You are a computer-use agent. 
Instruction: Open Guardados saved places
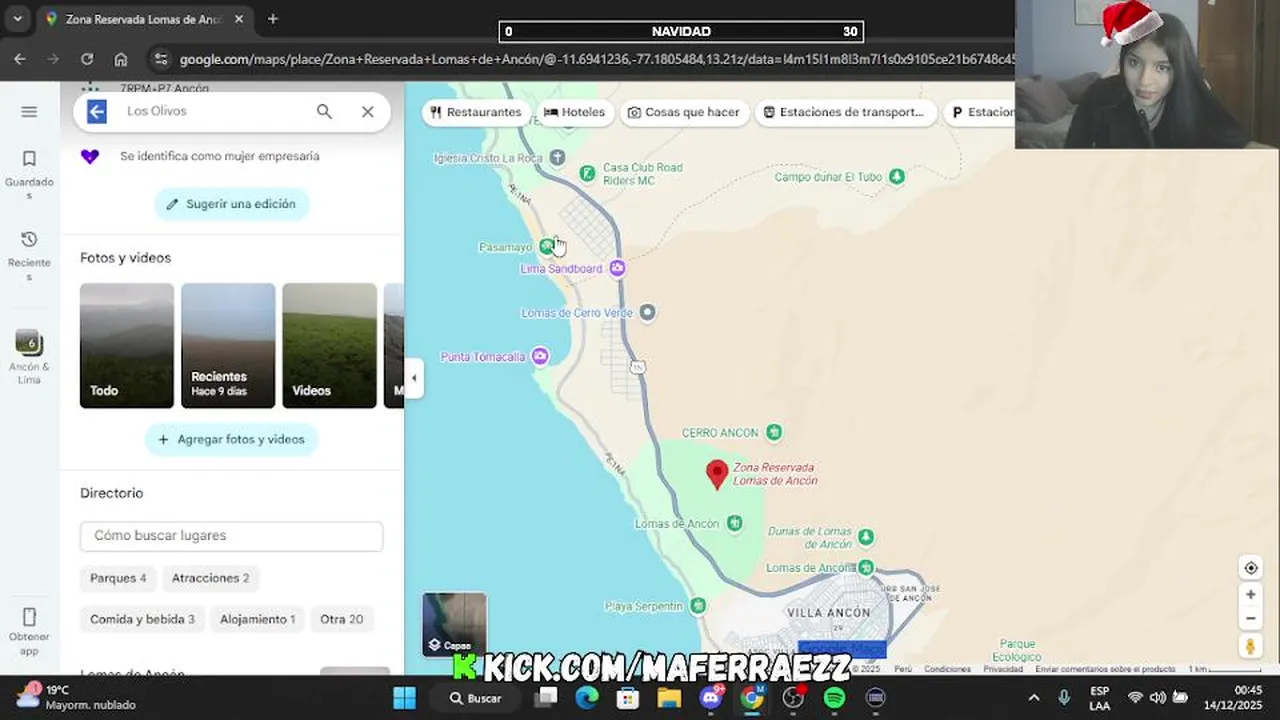[29, 175]
